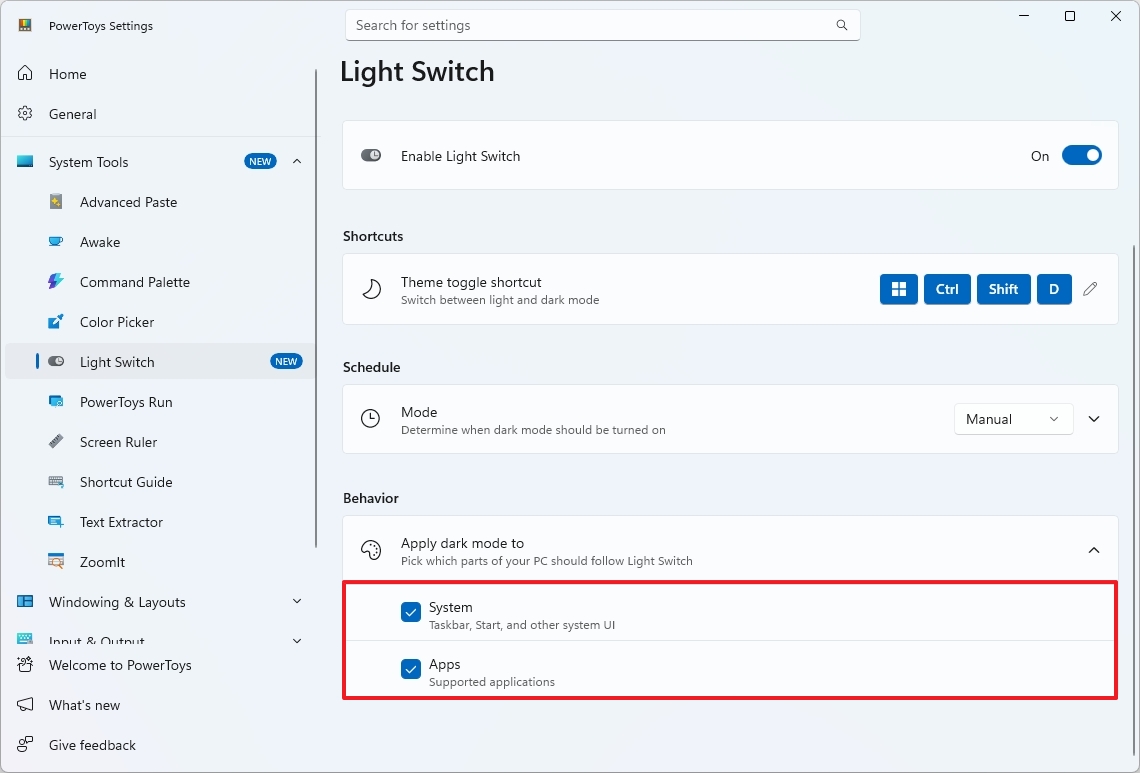
Task: Click Give feedback in the sidebar
Action: [x=92, y=745]
